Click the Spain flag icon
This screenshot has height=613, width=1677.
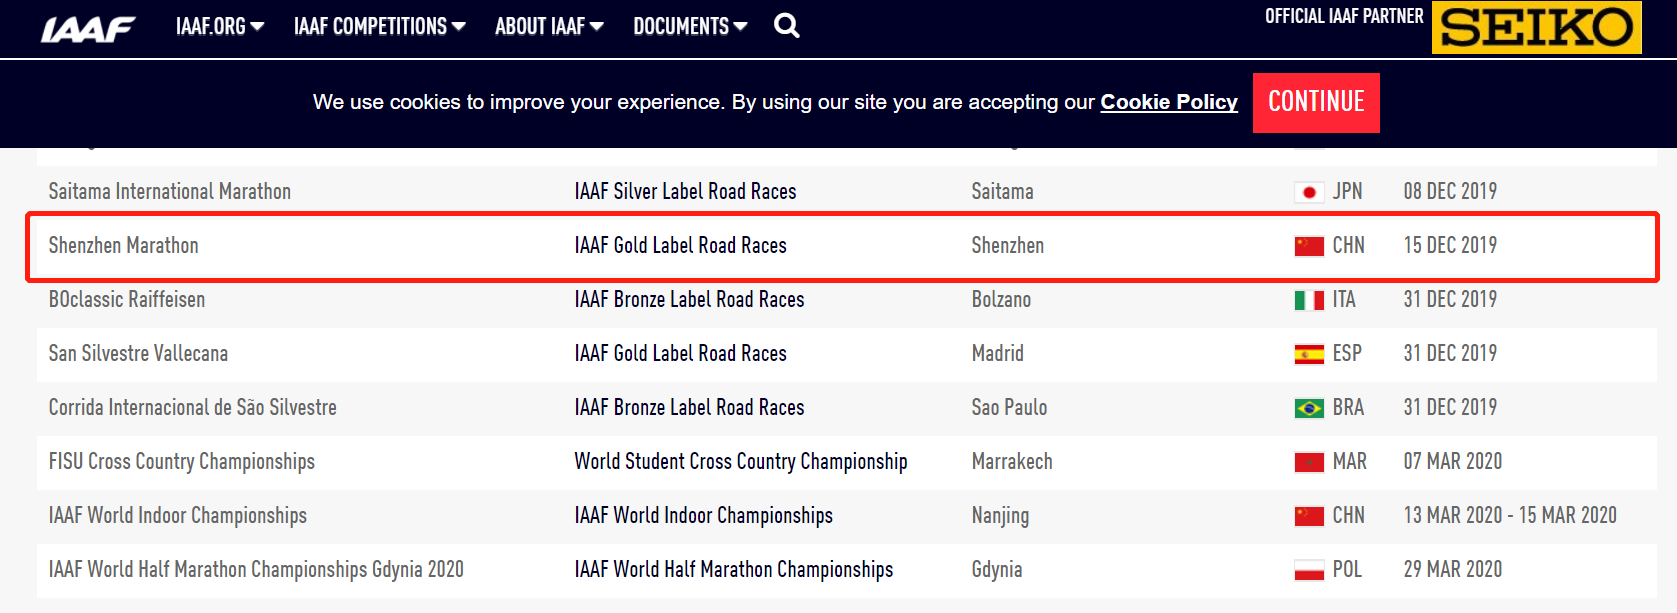pyautogui.click(x=1309, y=354)
